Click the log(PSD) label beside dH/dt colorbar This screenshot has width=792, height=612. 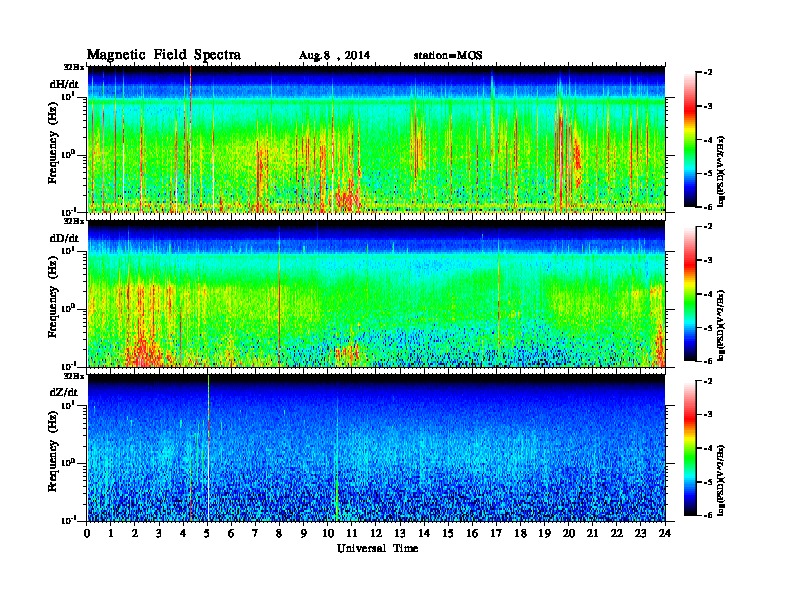pos(721,171)
